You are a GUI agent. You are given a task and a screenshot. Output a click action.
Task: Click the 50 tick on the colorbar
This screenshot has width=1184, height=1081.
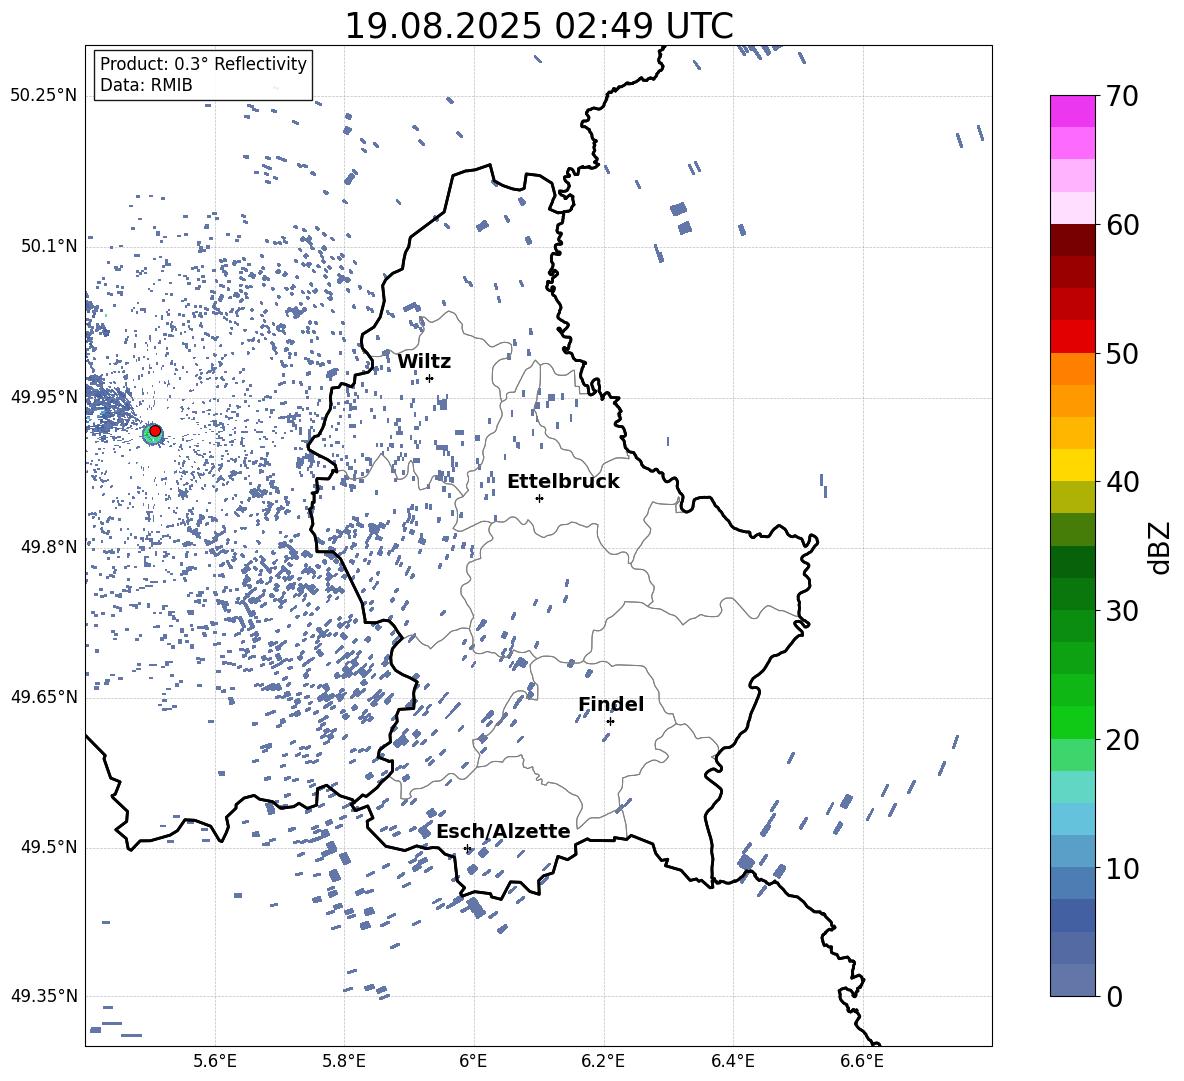click(x=1122, y=353)
